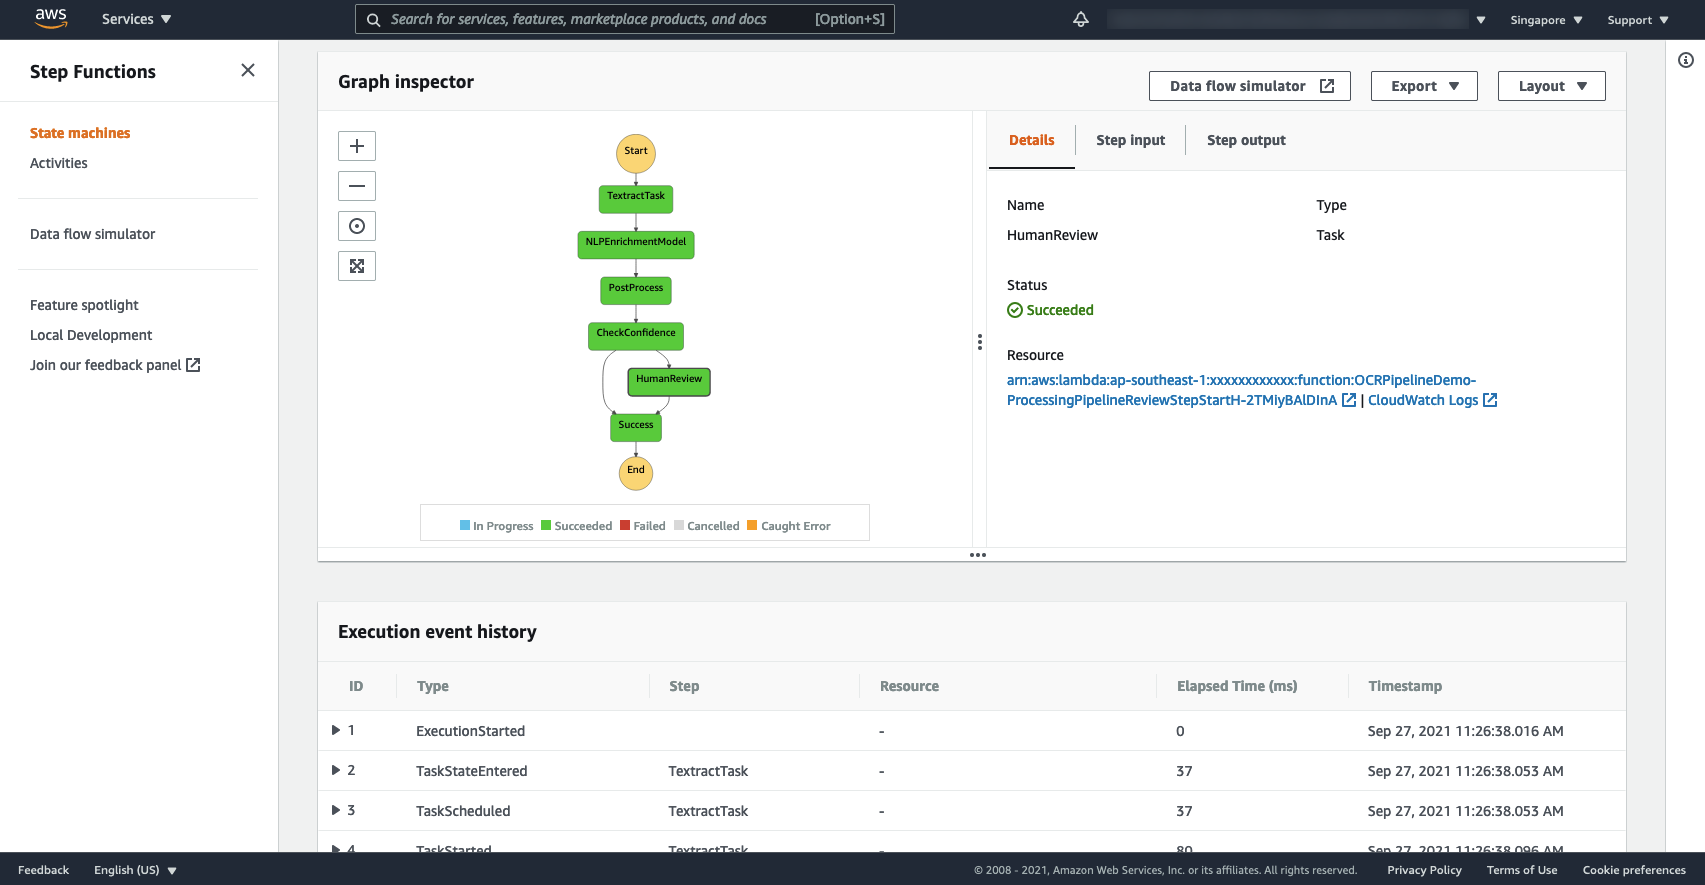
Task: Open Join our feedback panel link
Action: pos(115,365)
